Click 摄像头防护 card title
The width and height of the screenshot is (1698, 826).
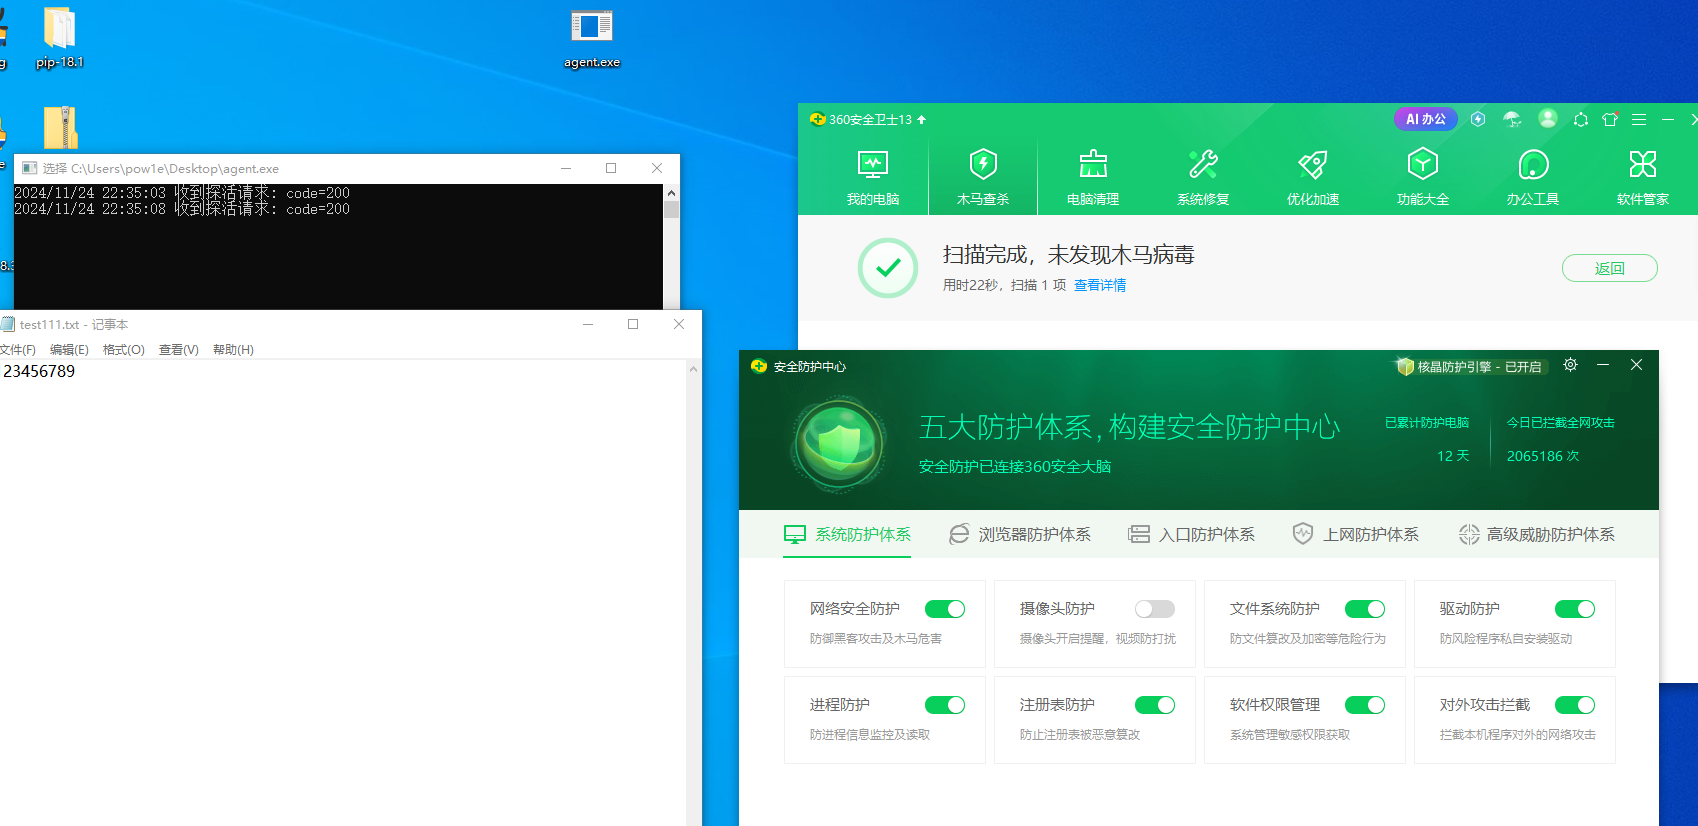(1057, 609)
